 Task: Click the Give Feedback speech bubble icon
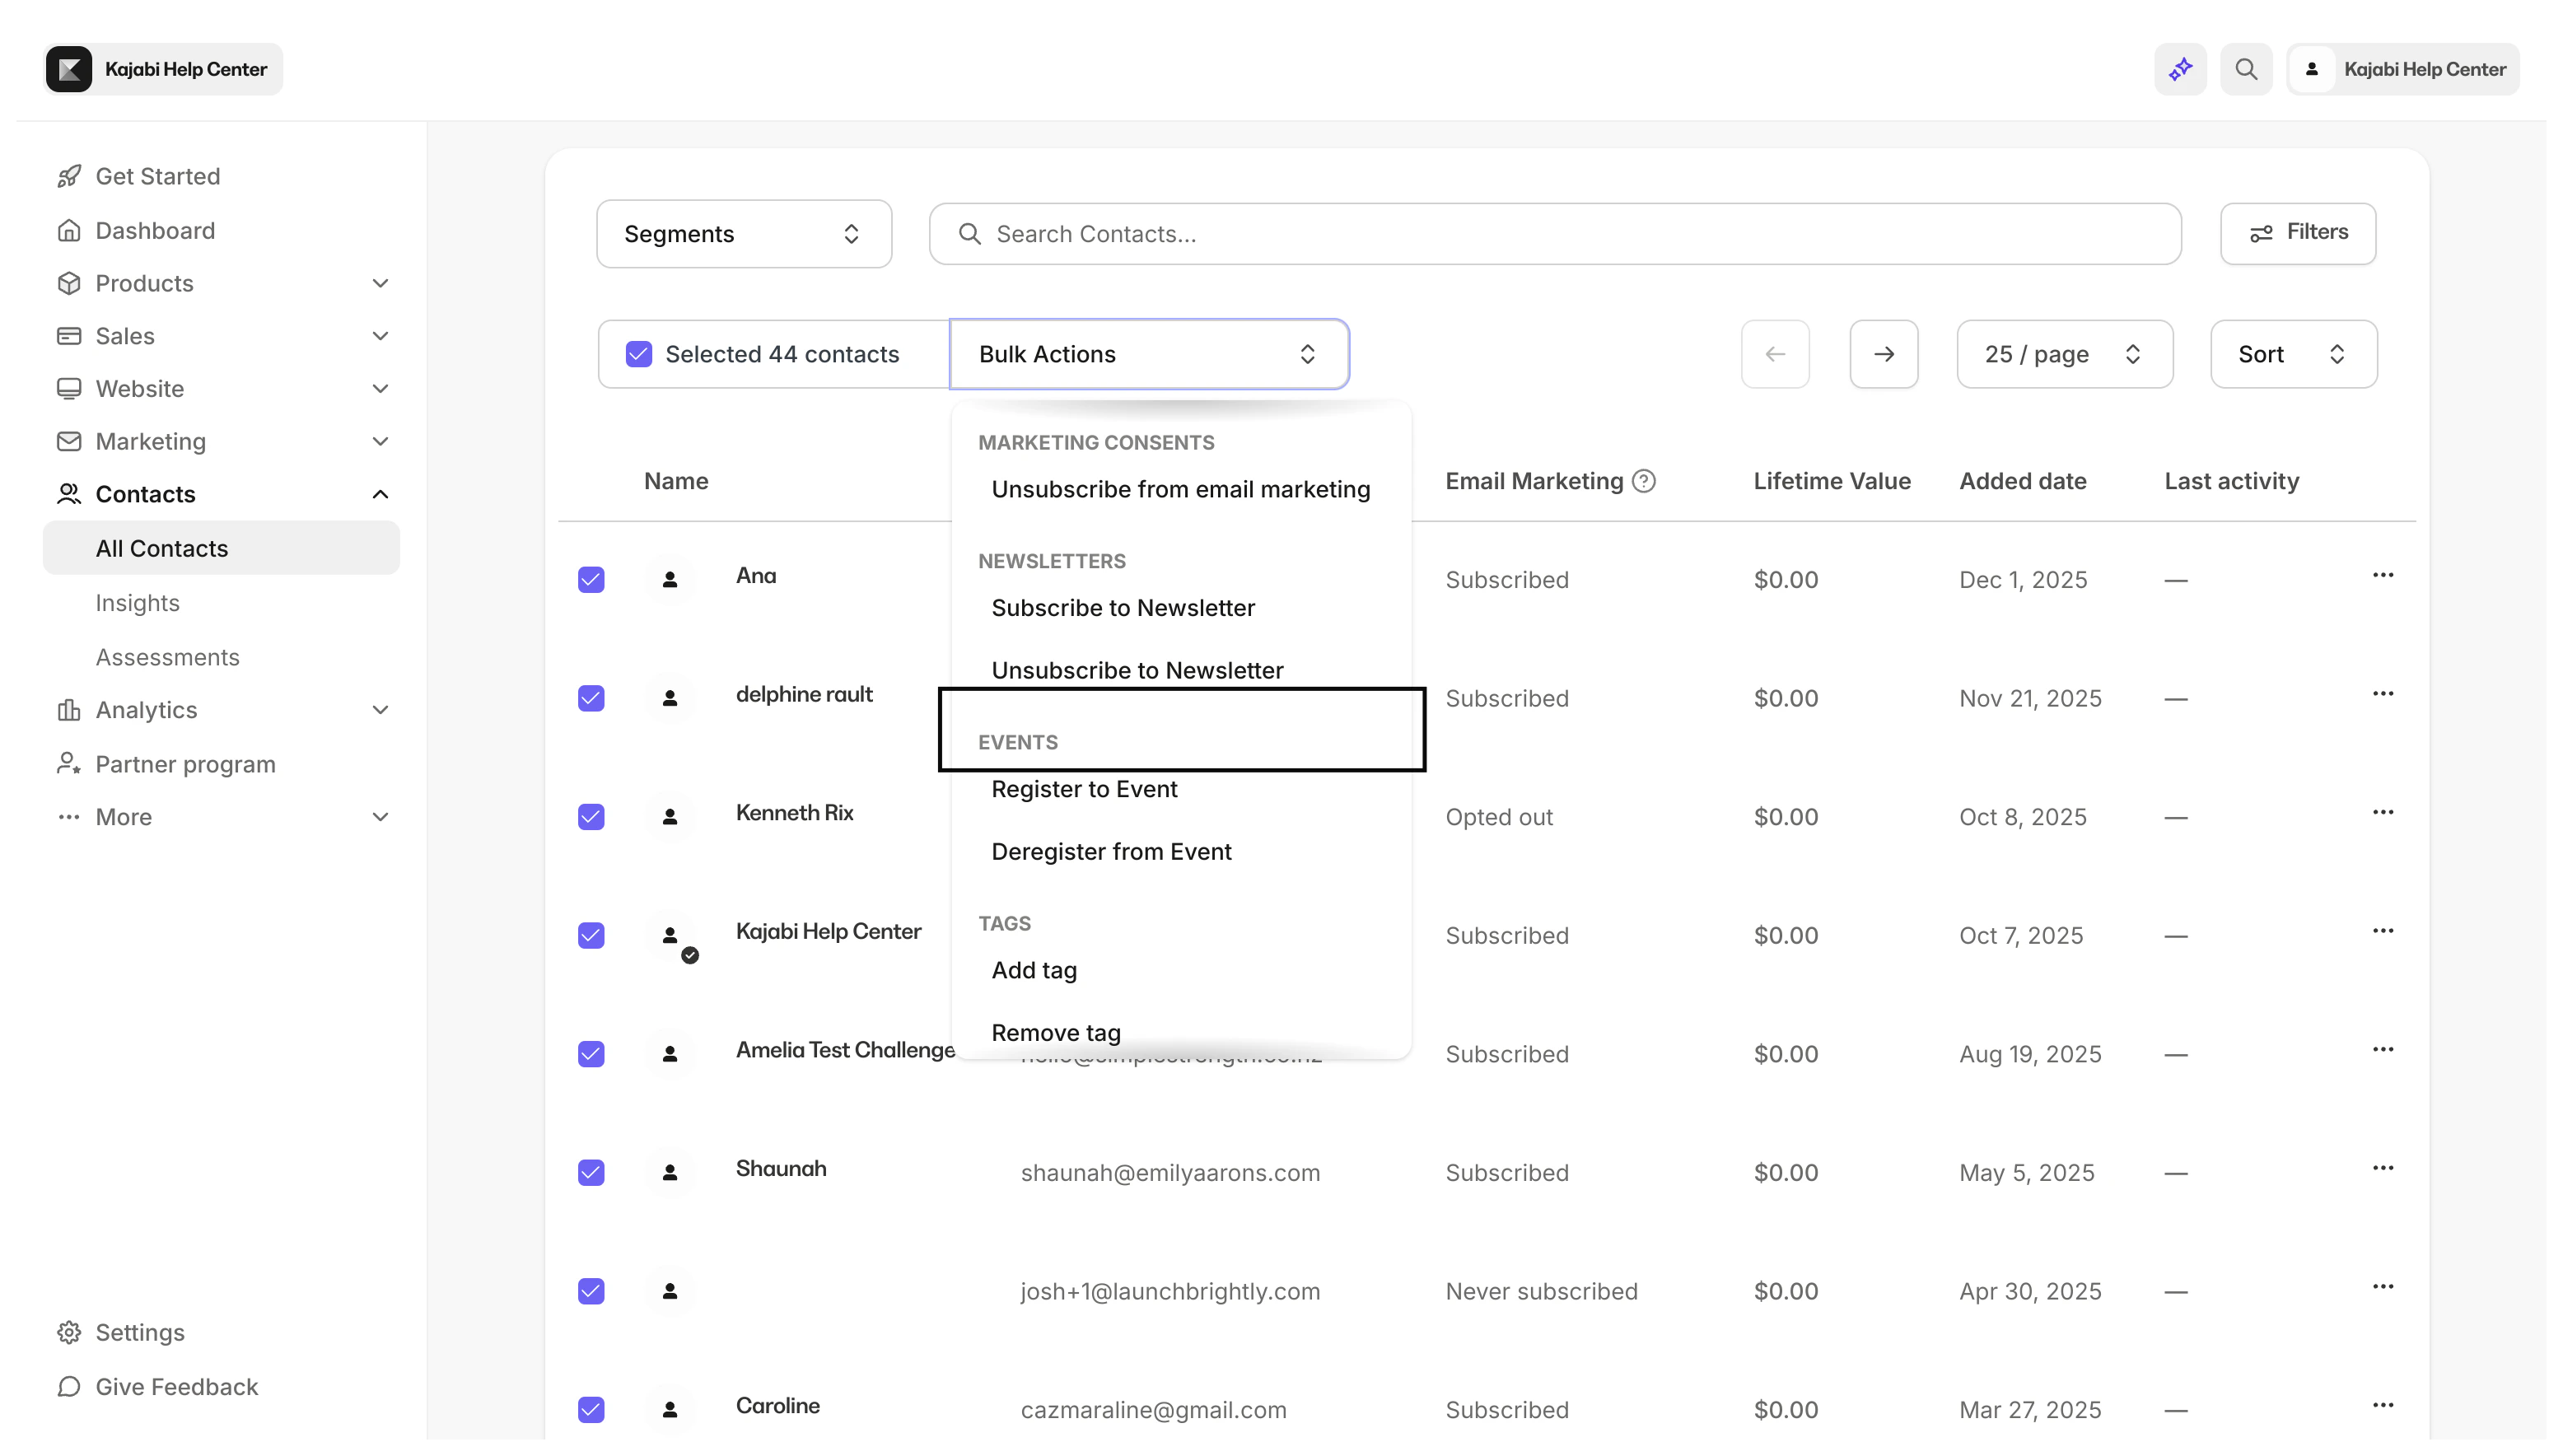pyautogui.click(x=68, y=1387)
